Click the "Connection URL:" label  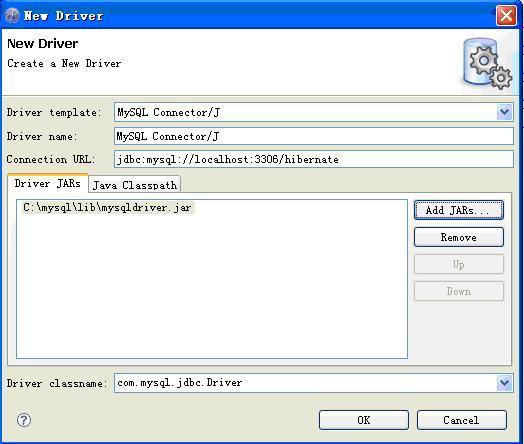click(51, 159)
